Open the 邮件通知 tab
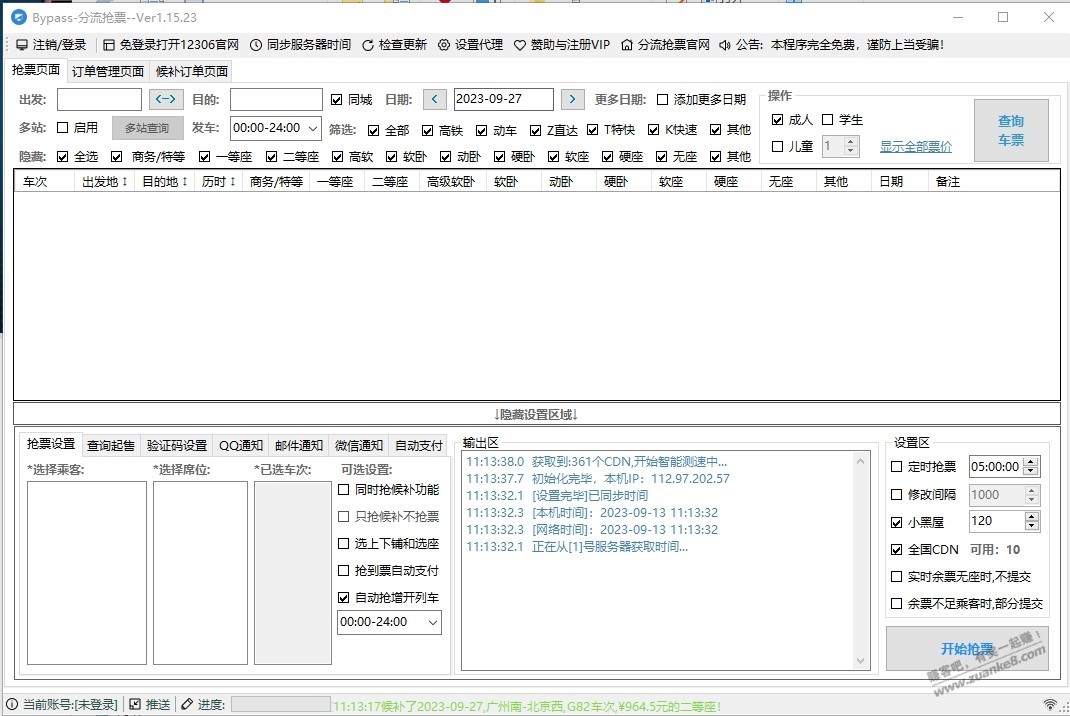The image size is (1070, 716). [x=299, y=446]
